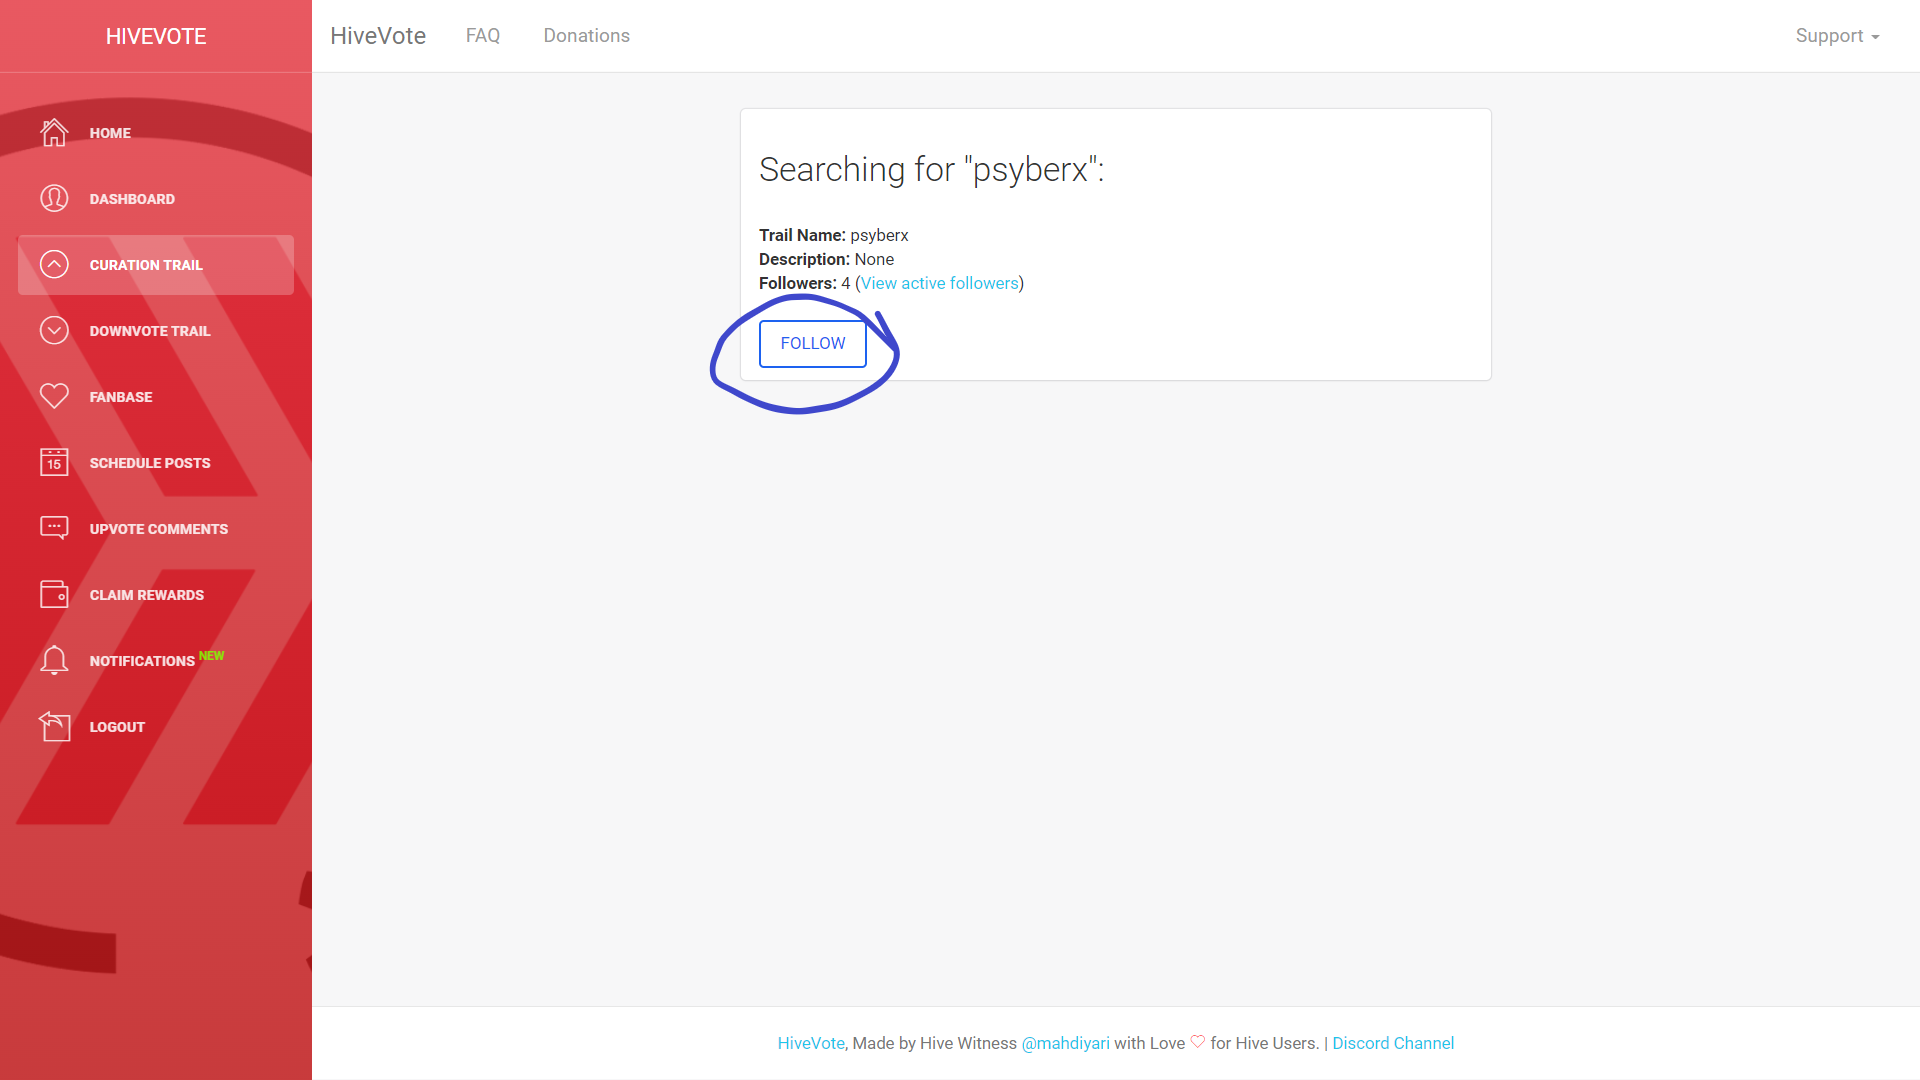Viewport: 1920px width, 1080px height.
Task: Open the HiveVote footer link
Action: pos(811,1043)
